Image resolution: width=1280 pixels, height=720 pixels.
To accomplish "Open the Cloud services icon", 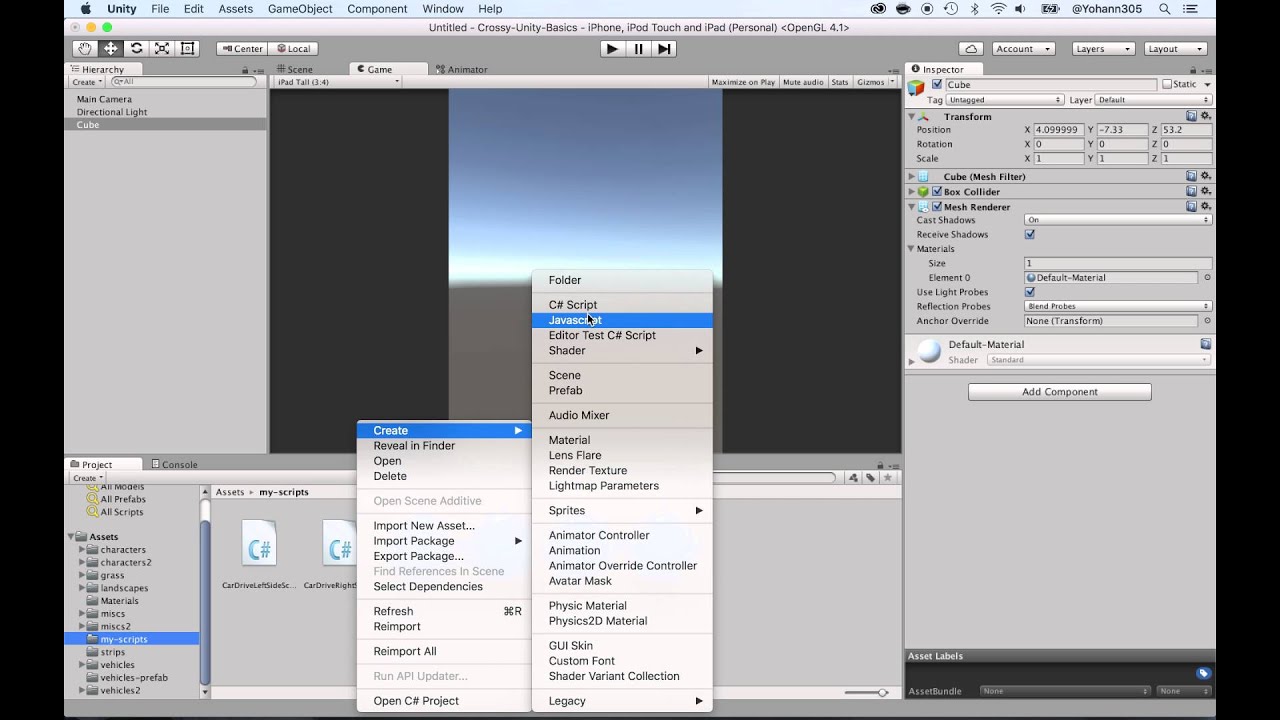I will pos(971,48).
